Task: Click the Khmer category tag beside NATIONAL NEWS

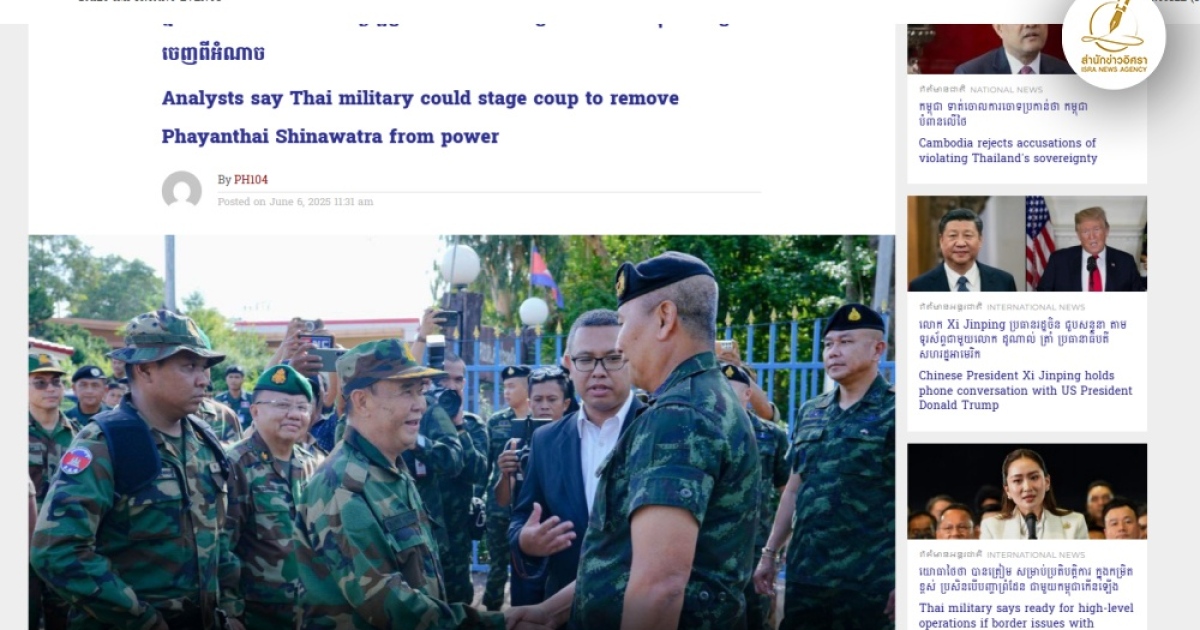Action: click(x=942, y=89)
